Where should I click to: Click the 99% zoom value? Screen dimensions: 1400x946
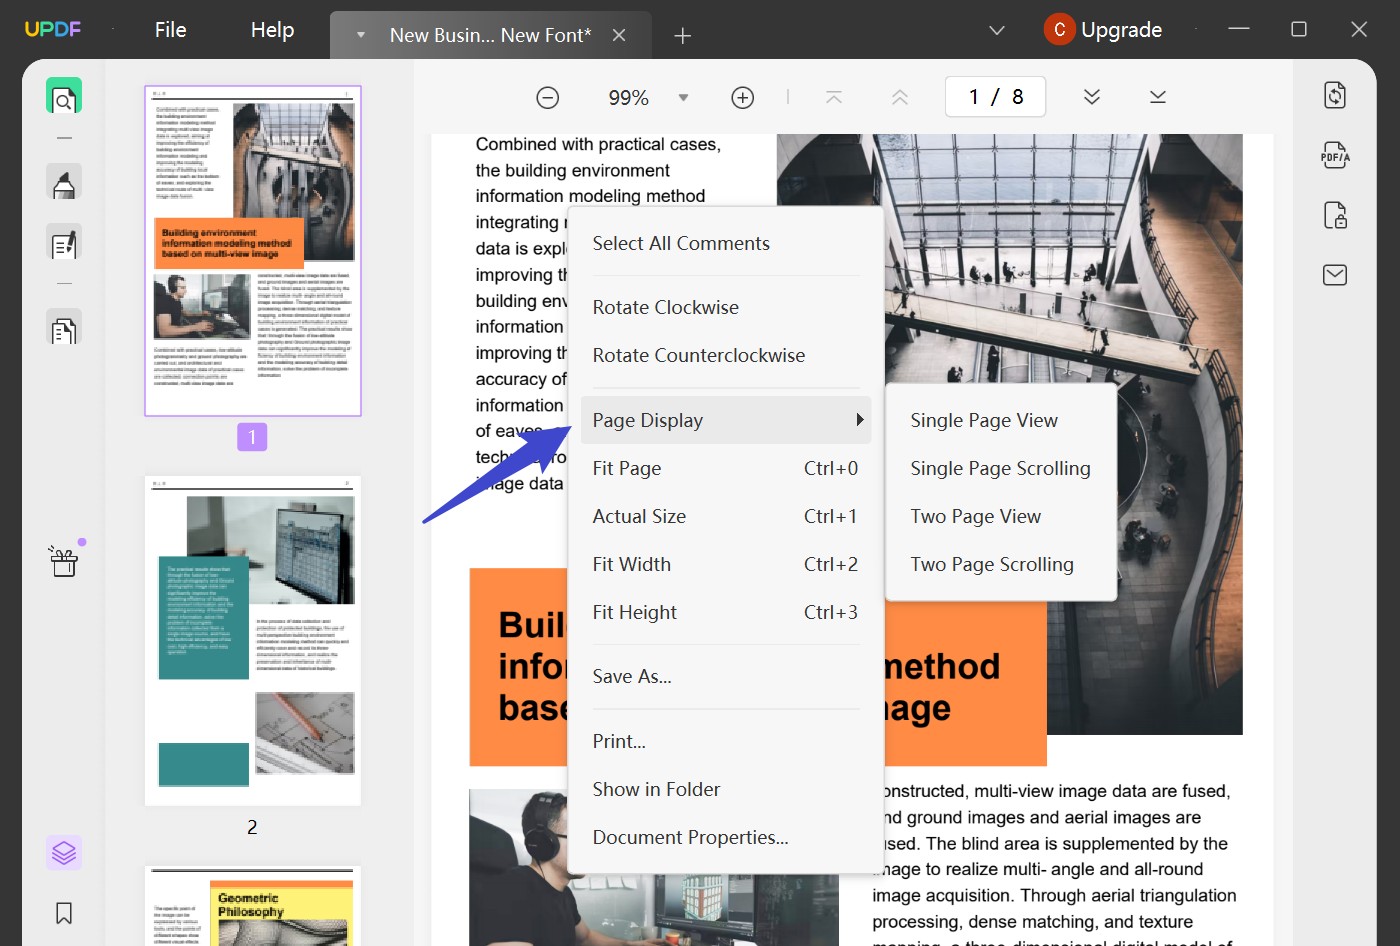pyautogui.click(x=628, y=98)
